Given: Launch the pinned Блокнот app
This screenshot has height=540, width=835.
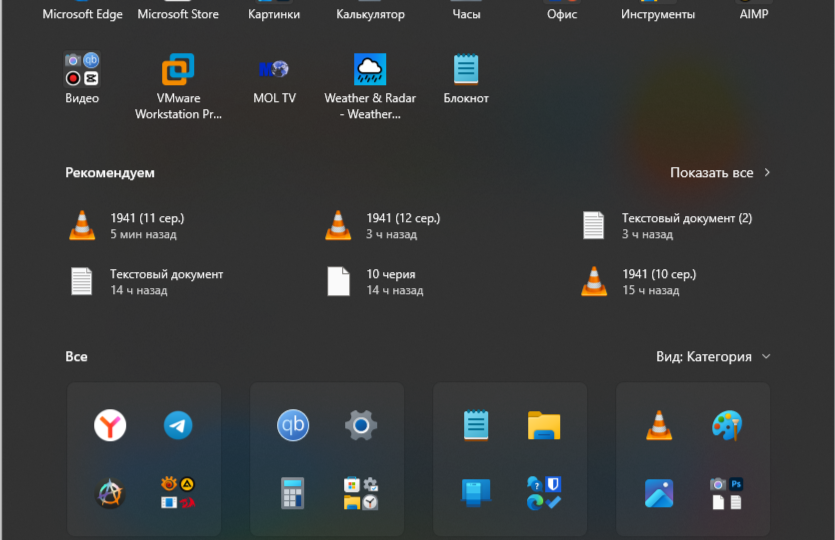Looking at the screenshot, I should click(466, 78).
